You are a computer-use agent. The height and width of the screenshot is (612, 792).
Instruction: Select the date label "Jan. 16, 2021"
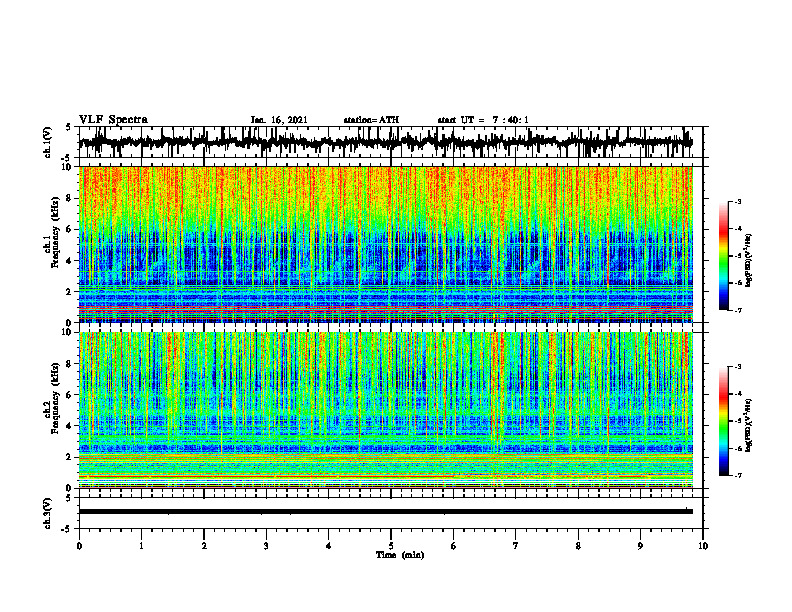pos(279,120)
